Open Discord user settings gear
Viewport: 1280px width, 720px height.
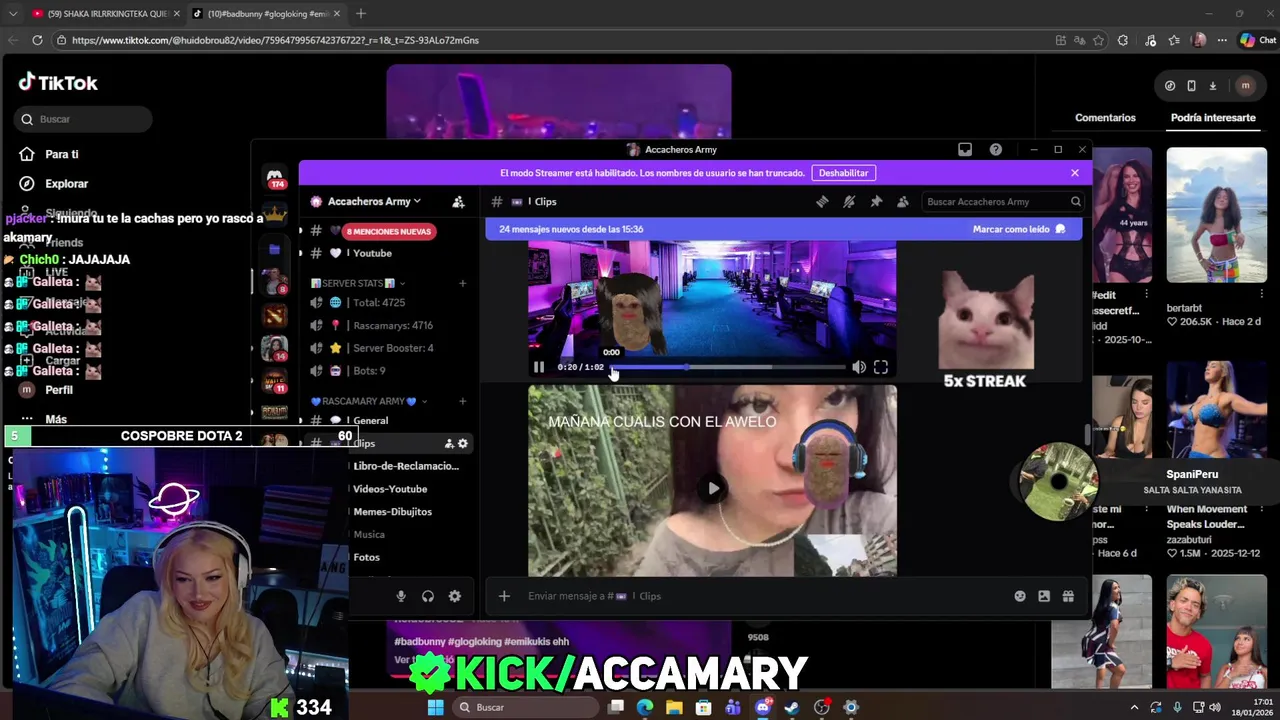click(455, 596)
